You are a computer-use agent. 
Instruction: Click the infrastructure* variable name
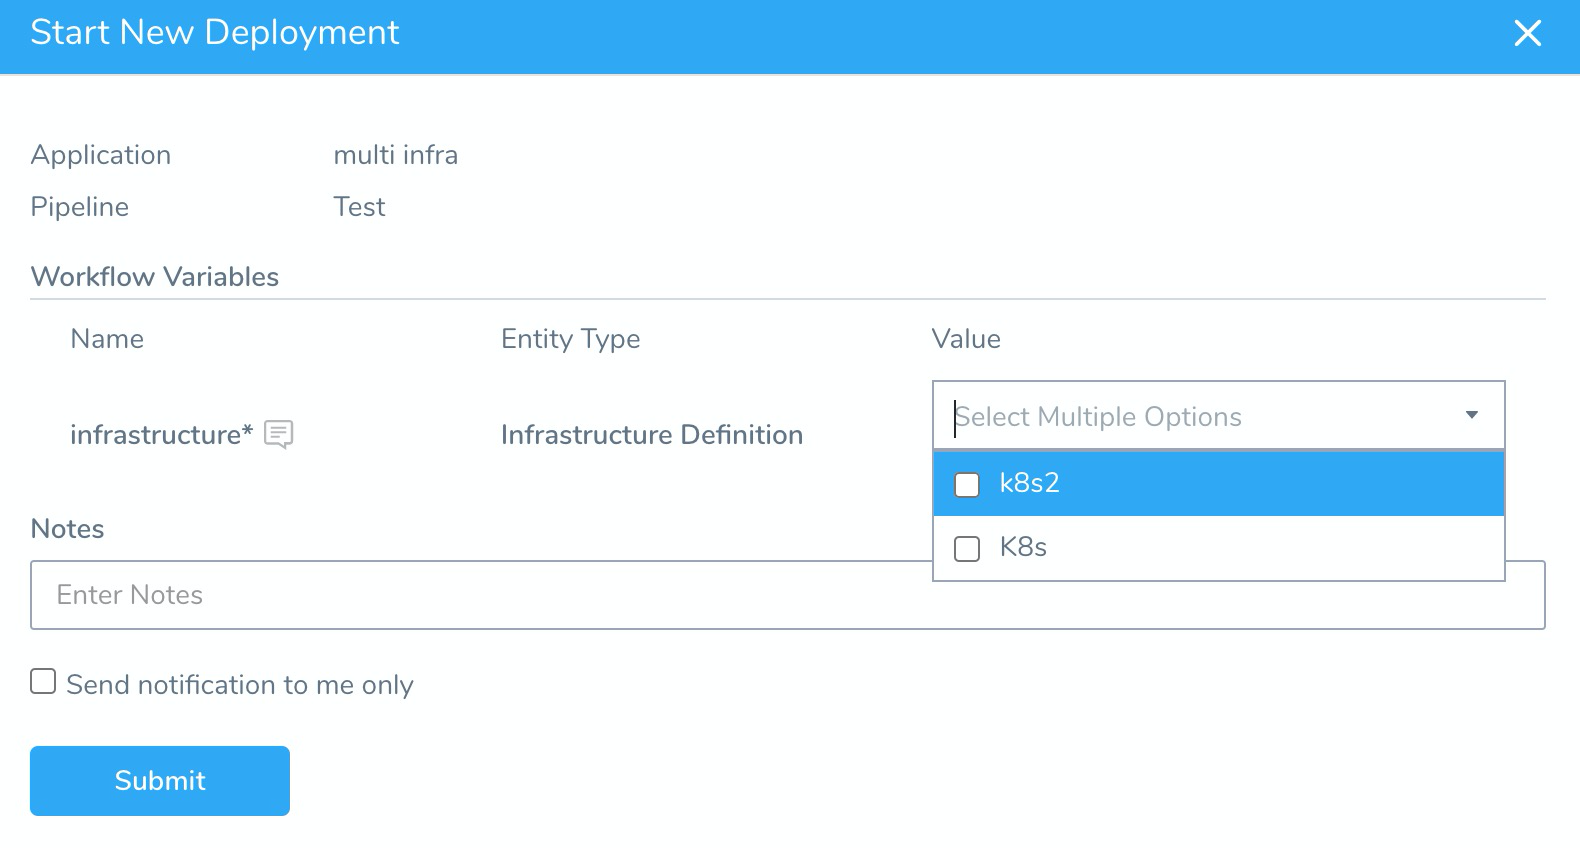point(161,435)
